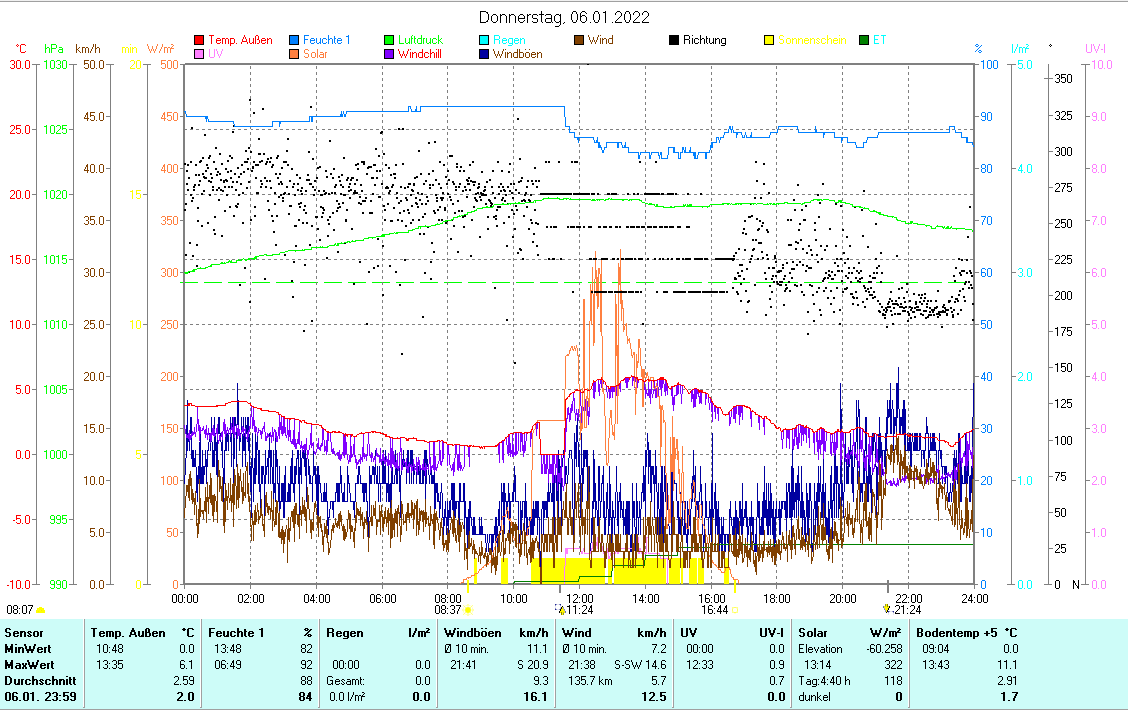1128x711 pixels.
Task: Select the purple Windchill legend swatch
Action: [x=389, y=54]
